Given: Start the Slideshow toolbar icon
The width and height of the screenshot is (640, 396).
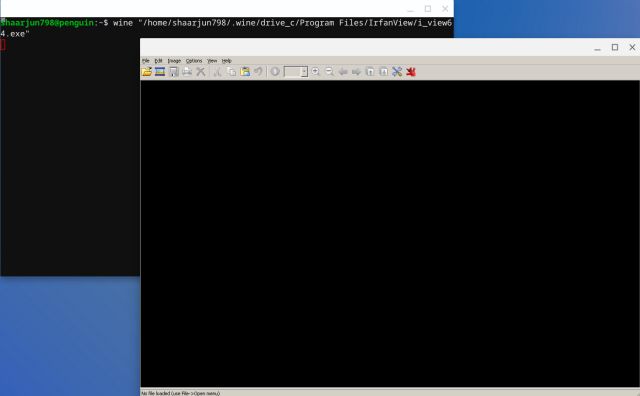Looking at the screenshot, I should [x=160, y=72].
